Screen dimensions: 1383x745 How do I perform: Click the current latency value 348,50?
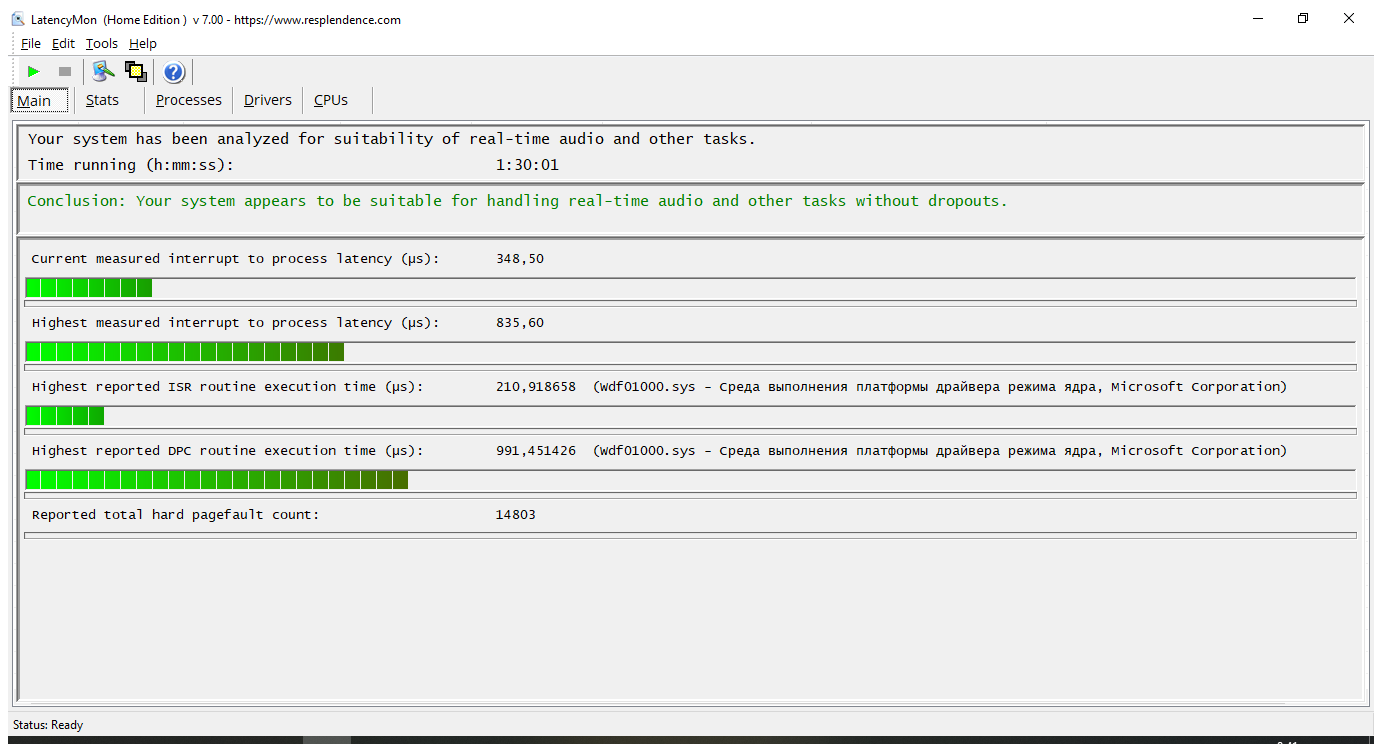520,259
